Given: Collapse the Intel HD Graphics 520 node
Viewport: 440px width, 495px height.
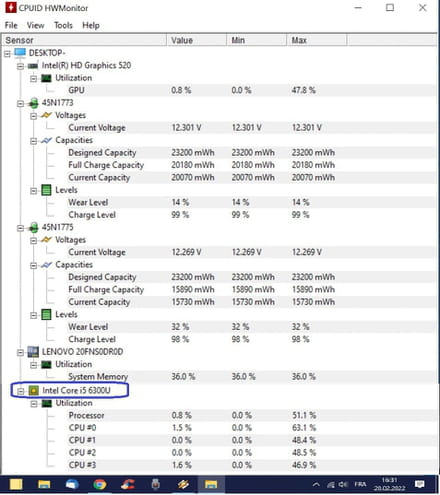Looking at the screenshot, I should (20, 66).
